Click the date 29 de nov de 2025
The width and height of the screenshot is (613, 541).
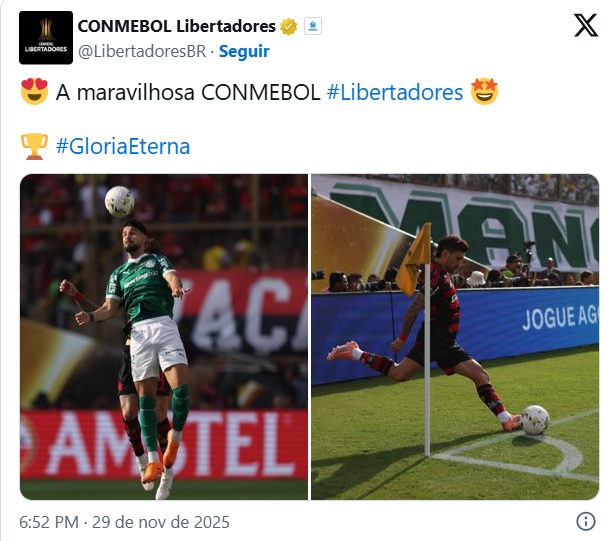(x=161, y=522)
